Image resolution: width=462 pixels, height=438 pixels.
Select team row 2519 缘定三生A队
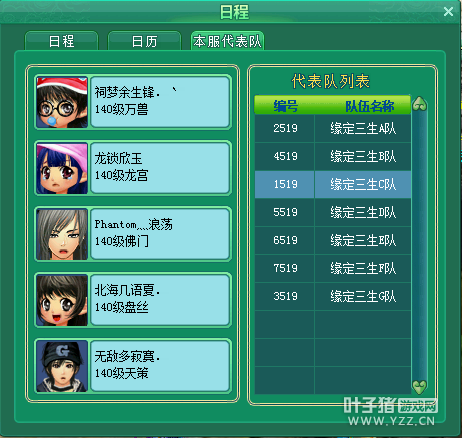pyautogui.click(x=333, y=128)
